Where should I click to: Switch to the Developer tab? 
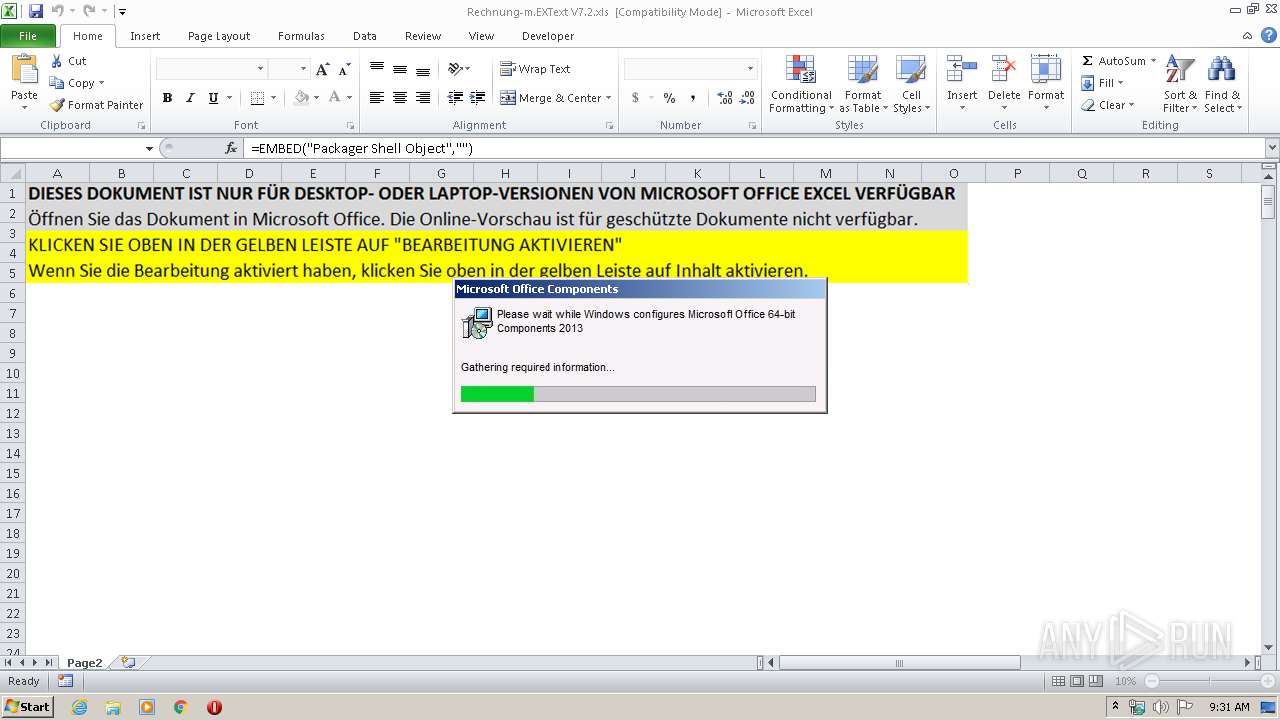[x=548, y=36]
